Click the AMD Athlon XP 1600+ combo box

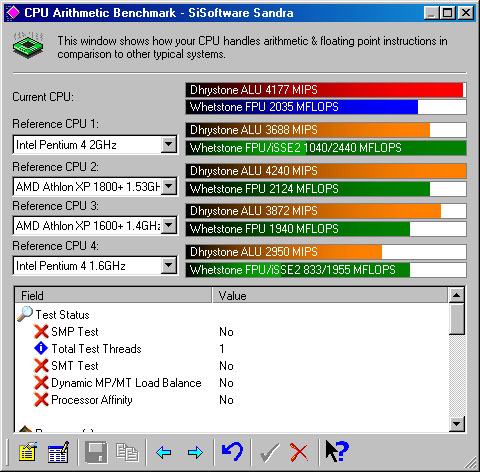pos(95,225)
